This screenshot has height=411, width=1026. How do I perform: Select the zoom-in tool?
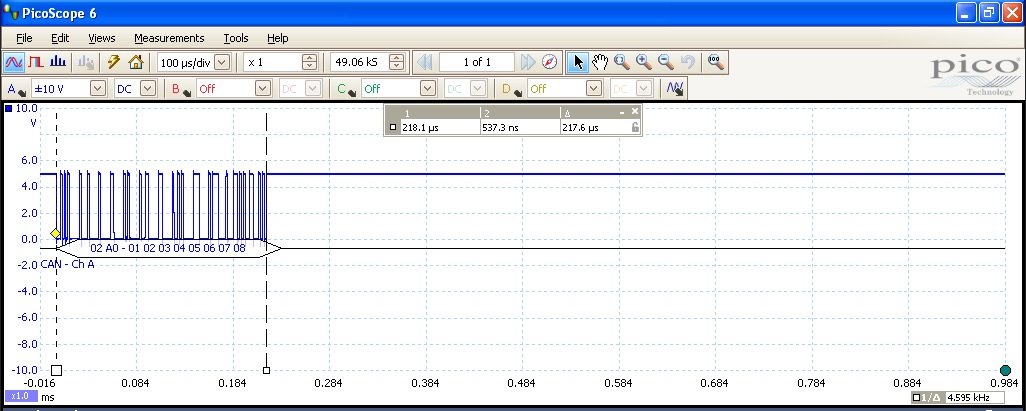coord(644,62)
